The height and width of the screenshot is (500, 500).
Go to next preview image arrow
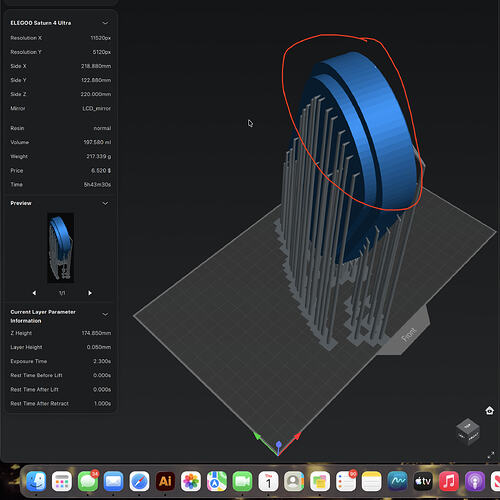coord(90,293)
